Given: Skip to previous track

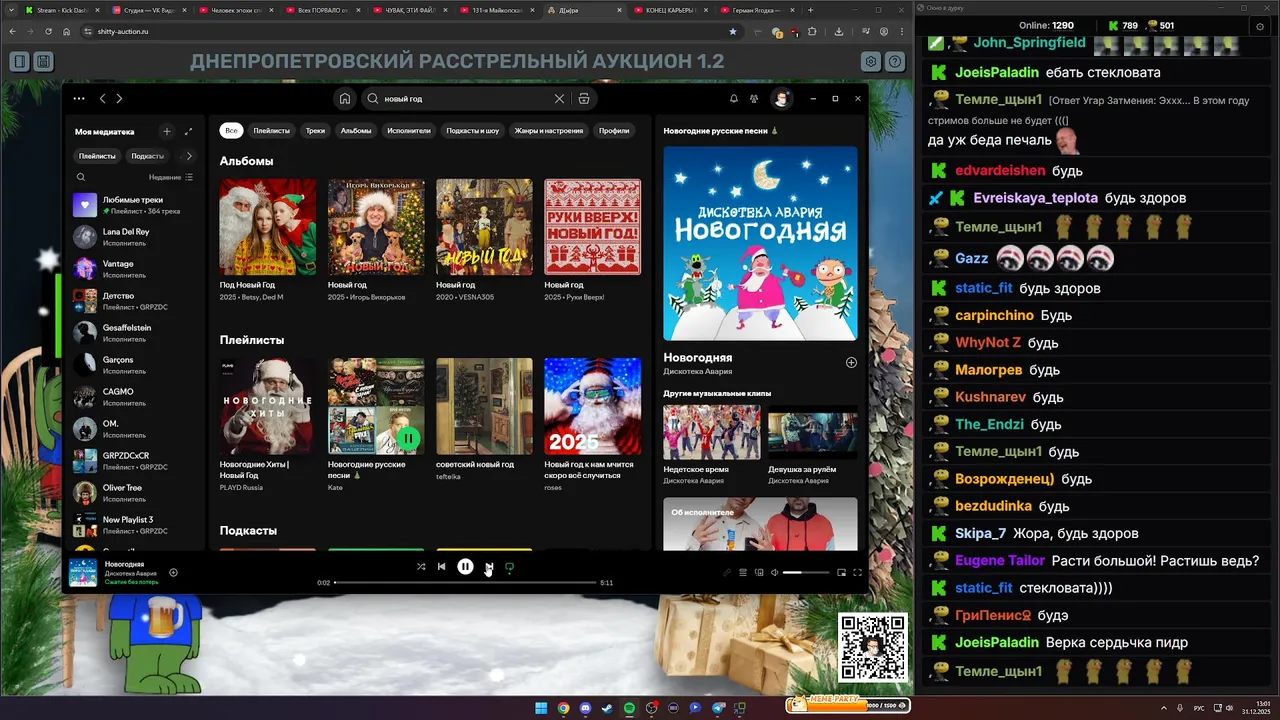Looking at the screenshot, I should [441, 567].
